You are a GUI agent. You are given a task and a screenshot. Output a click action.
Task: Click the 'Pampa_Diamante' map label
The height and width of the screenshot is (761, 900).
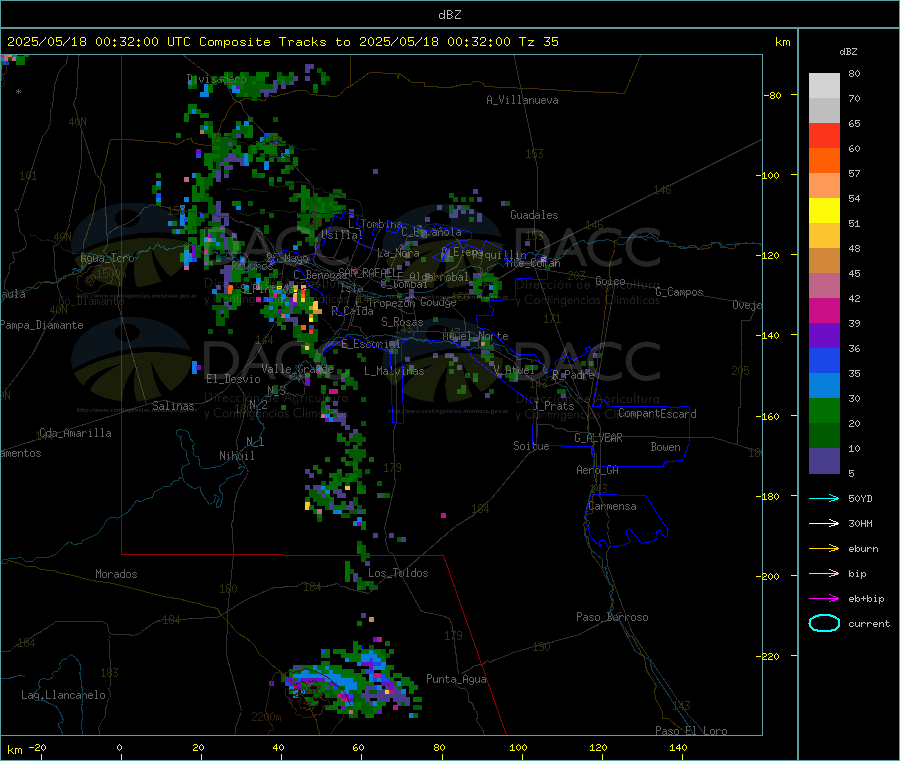(42, 325)
